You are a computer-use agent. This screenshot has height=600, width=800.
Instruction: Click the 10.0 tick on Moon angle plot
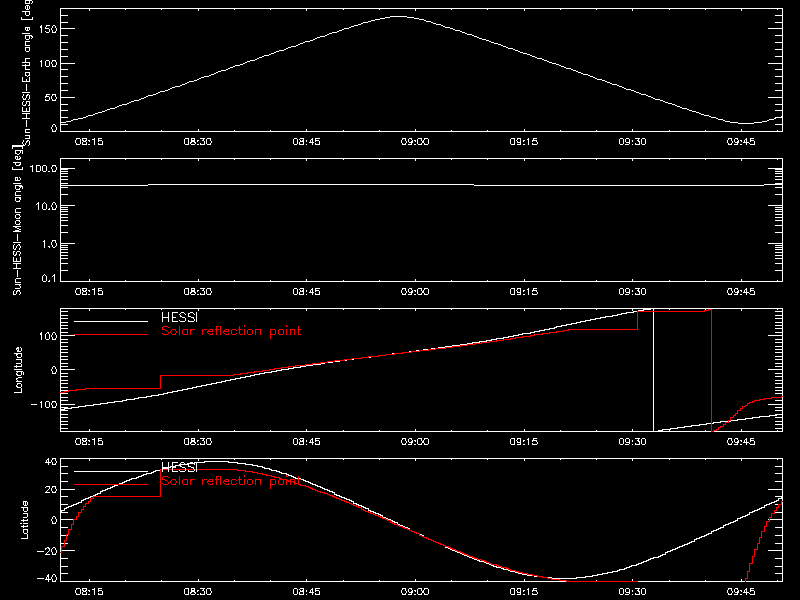[46, 206]
